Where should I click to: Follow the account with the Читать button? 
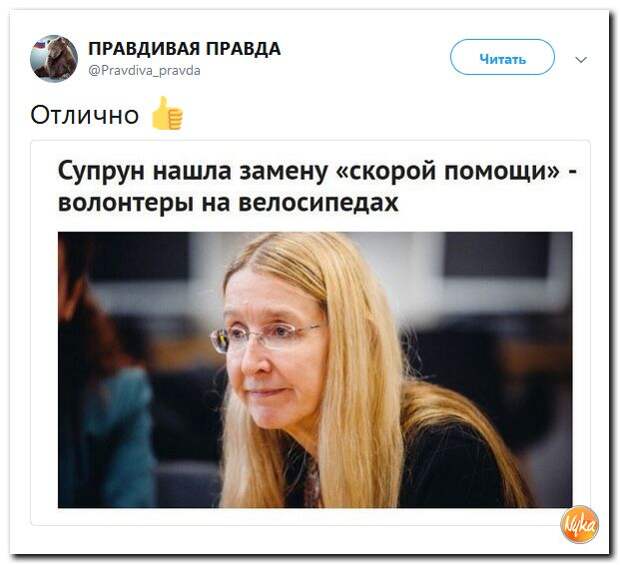click(502, 57)
